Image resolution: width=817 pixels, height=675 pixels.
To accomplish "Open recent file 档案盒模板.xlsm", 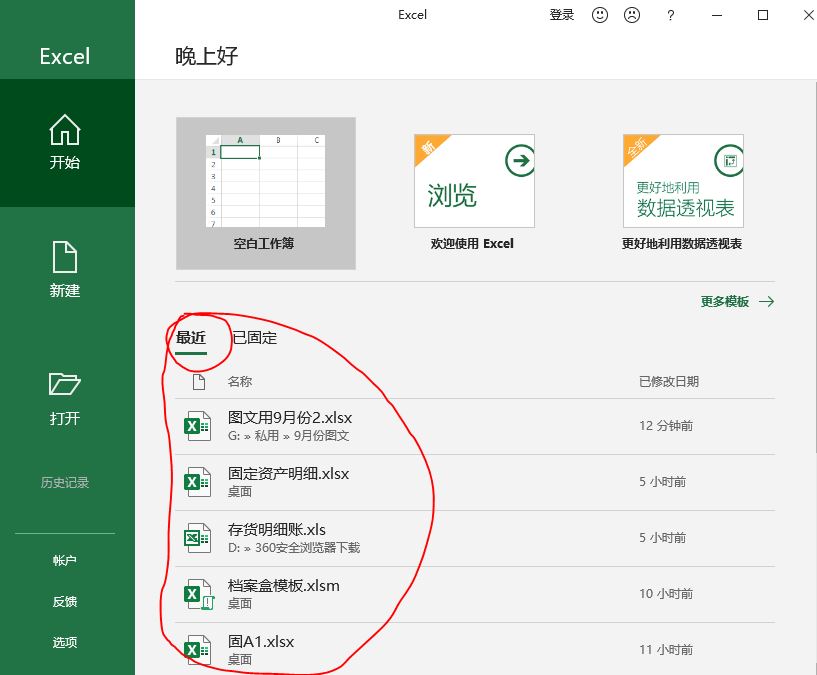I will pyautogui.click(x=475, y=594).
